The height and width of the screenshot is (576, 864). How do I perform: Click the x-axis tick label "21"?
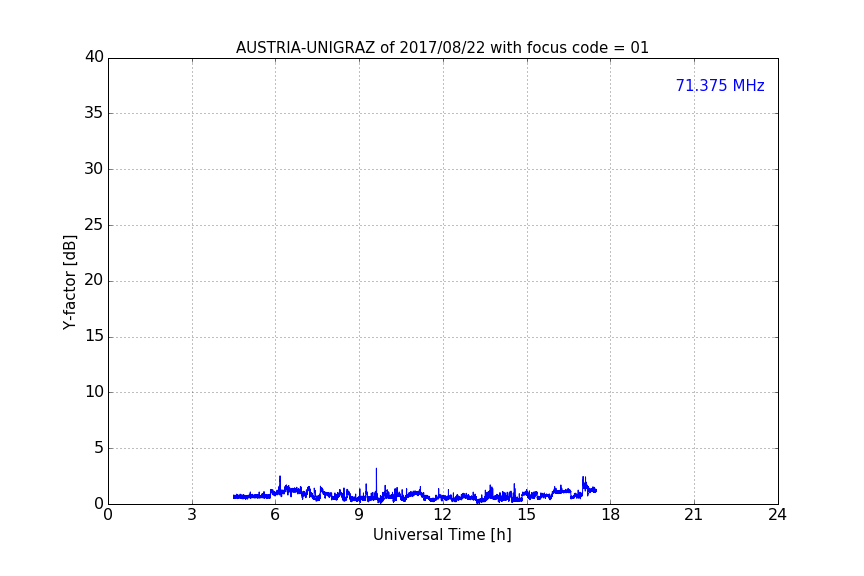point(694,515)
